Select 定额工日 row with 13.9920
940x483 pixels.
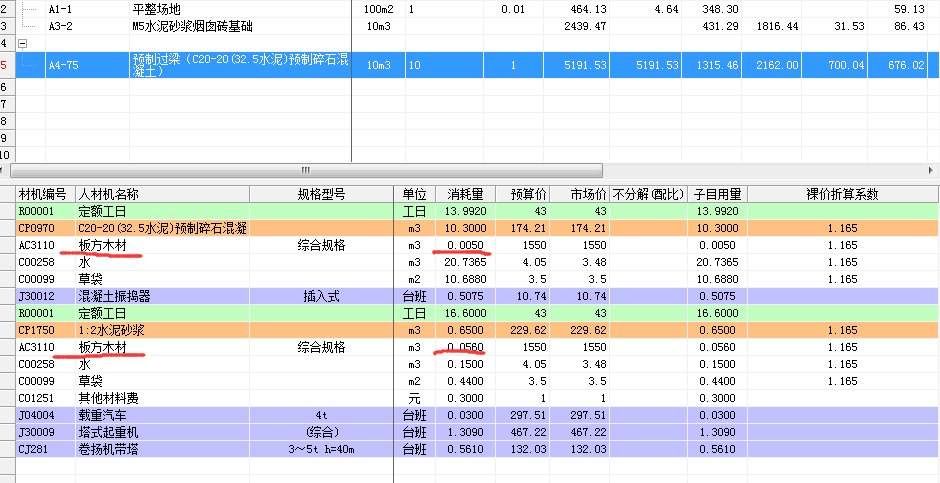tap(477, 211)
